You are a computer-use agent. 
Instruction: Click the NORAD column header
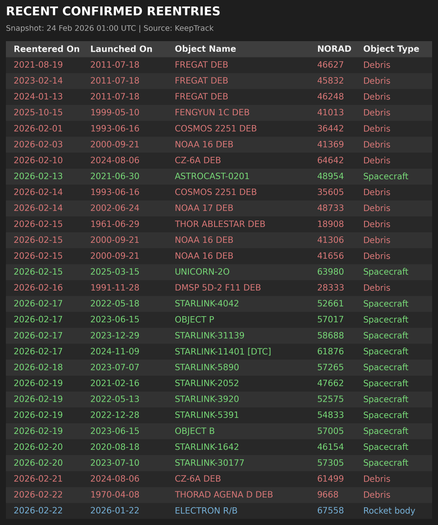(334, 49)
